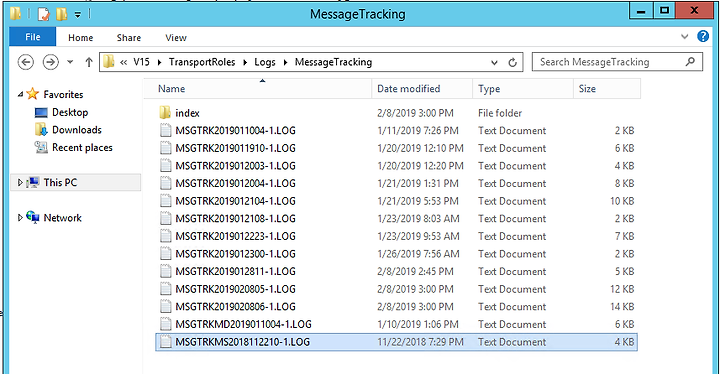Image resolution: width=720 pixels, height=374 pixels.
Task: Open Customize Quick Access Toolbar dropdown
Action: (x=78, y=15)
